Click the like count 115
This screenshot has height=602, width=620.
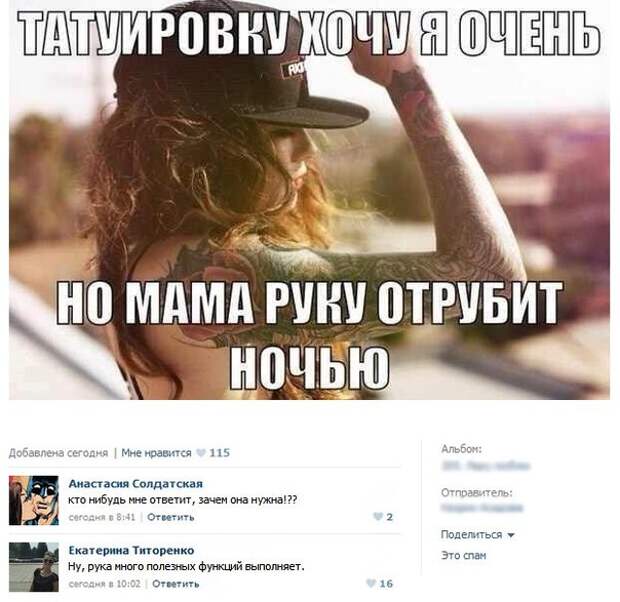pyautogui.click(x=219, y=452)
